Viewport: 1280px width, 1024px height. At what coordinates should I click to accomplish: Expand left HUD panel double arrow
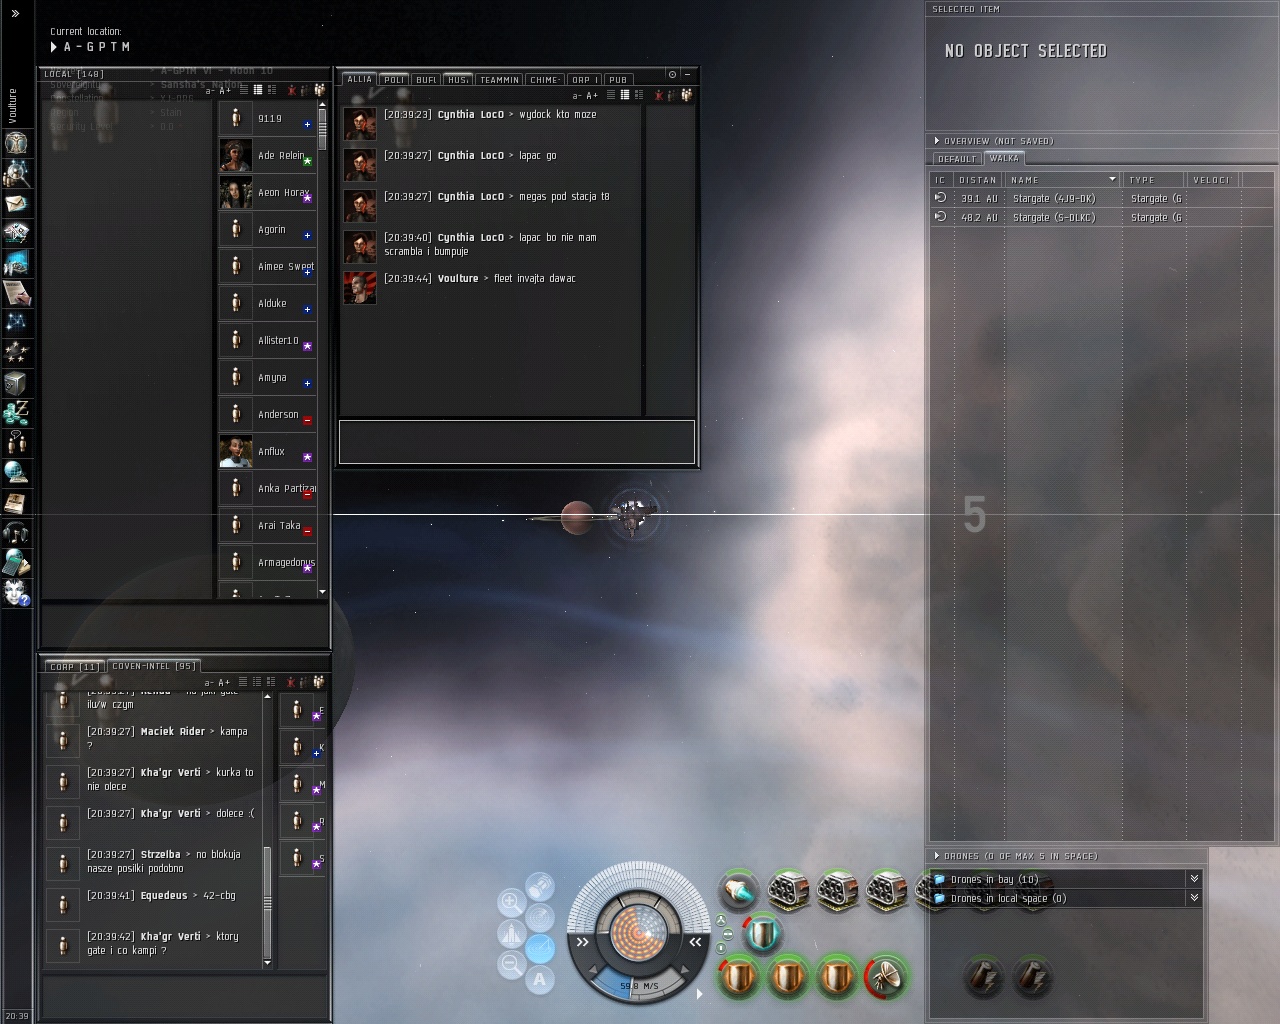point(583,941)
